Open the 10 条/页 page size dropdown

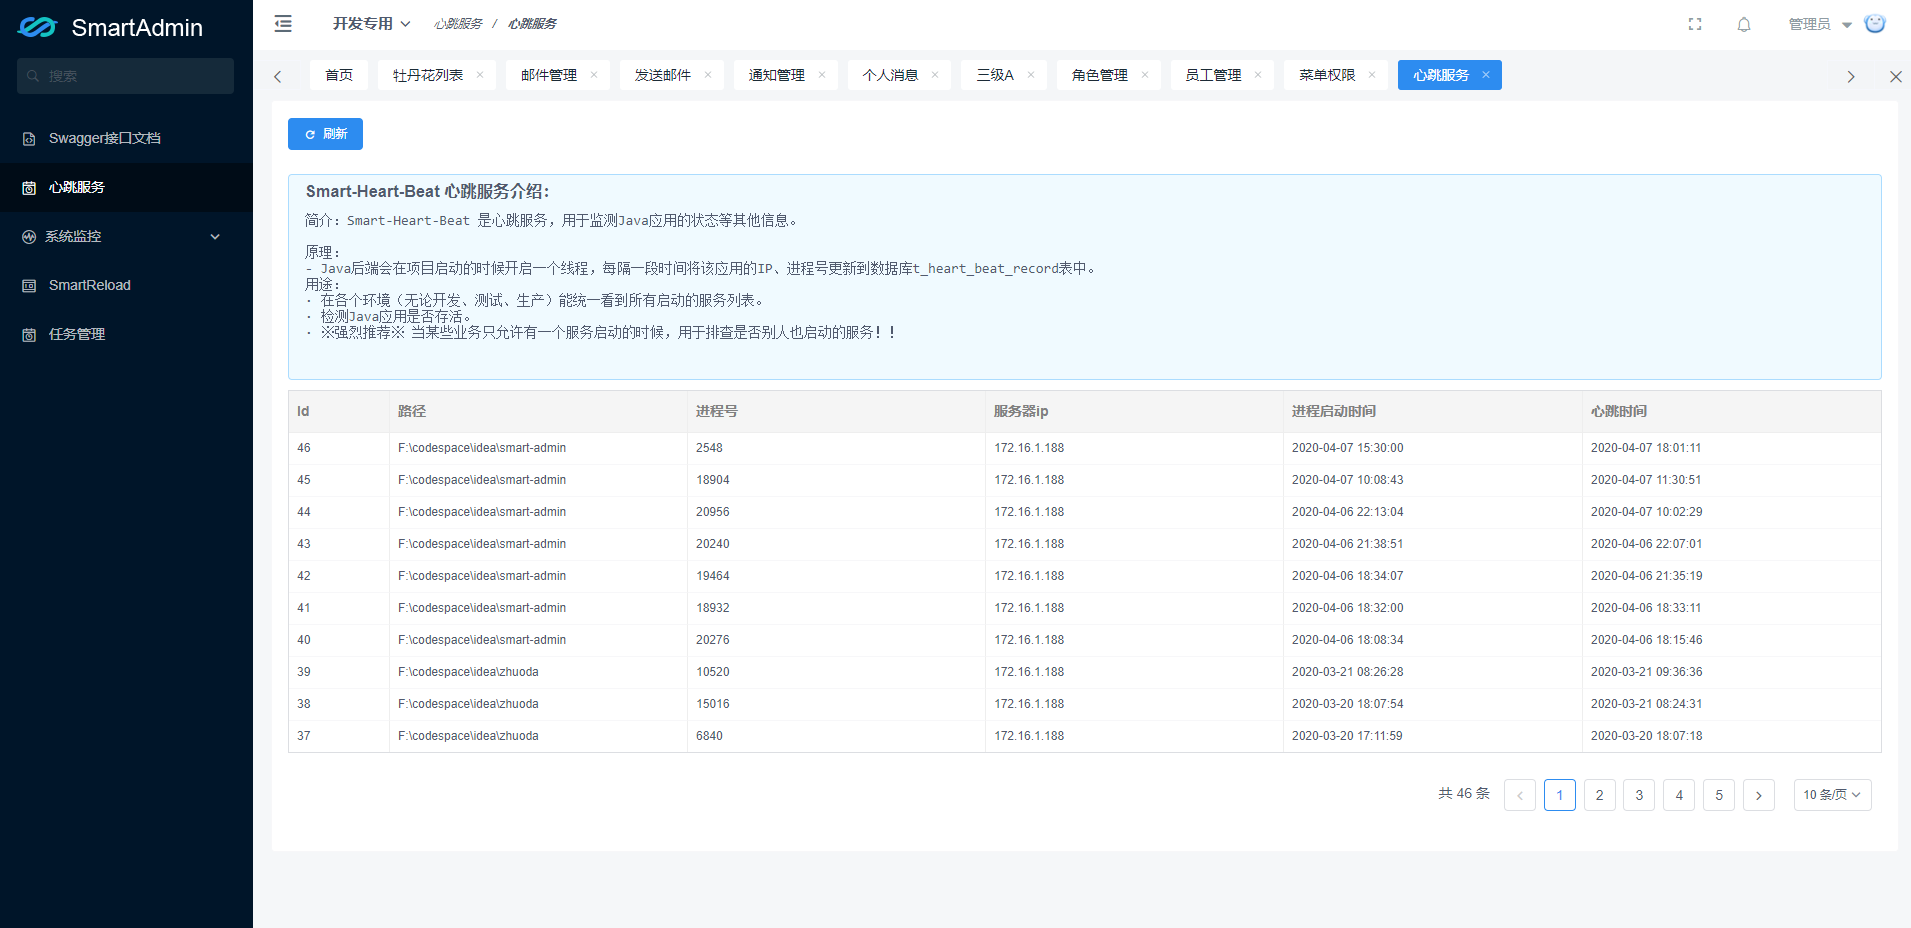1832,795
